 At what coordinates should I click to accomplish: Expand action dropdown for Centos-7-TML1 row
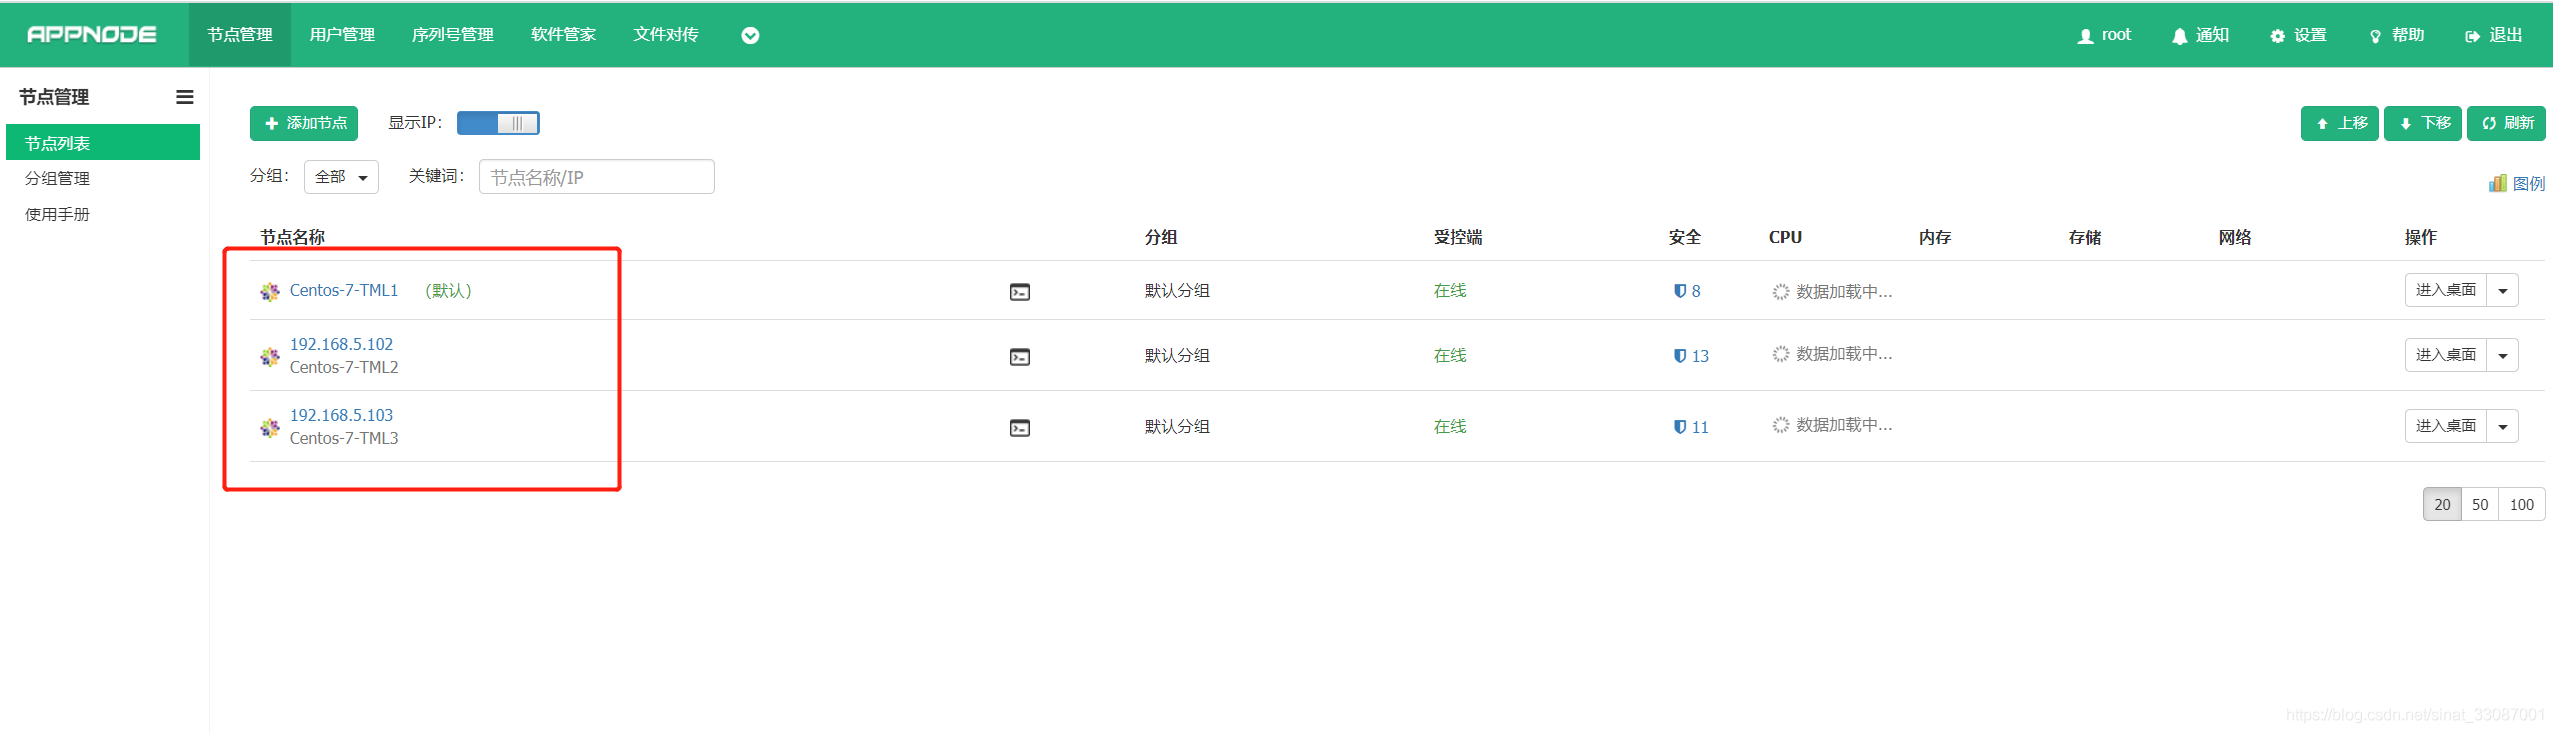[x=2503, y=291]
